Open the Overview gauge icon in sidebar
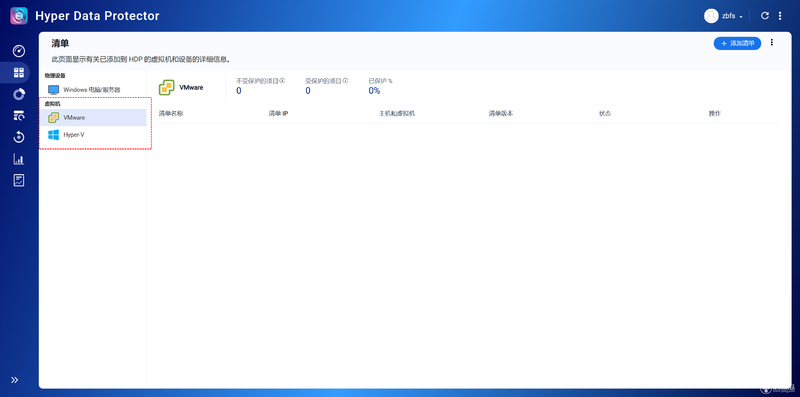The image size is (800, 397). pyautogui.click(x=19, y=51)
